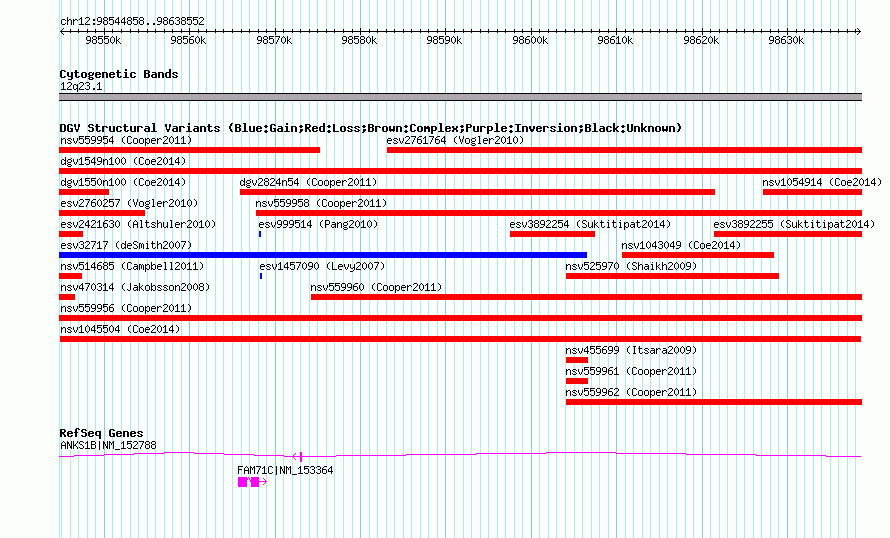Click the 98630k ruler position label
The width and height of the screenshot is (890, 538).
(786, 41)
